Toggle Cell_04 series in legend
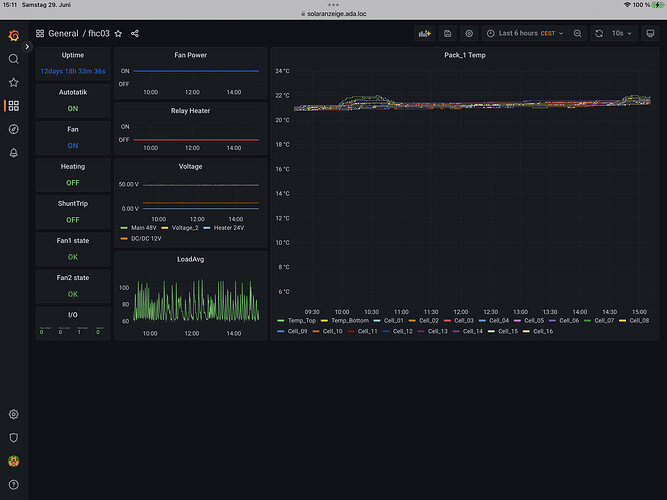This screenshot has height=500, width=667. click(499, 320)
